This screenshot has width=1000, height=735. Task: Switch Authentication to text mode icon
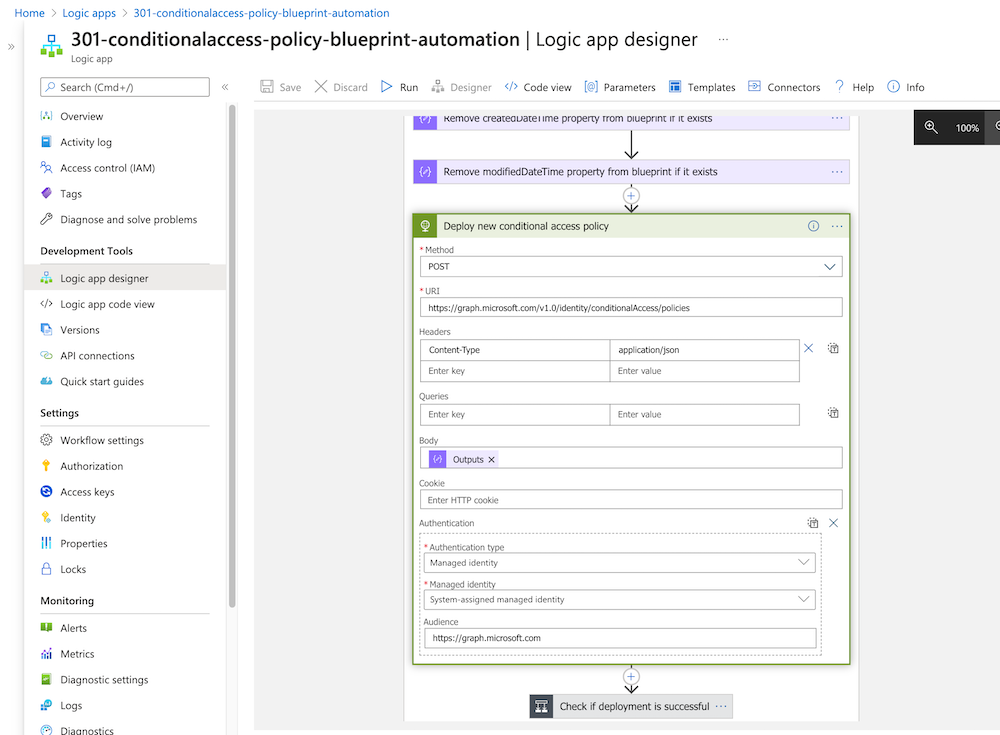(812, 523)
